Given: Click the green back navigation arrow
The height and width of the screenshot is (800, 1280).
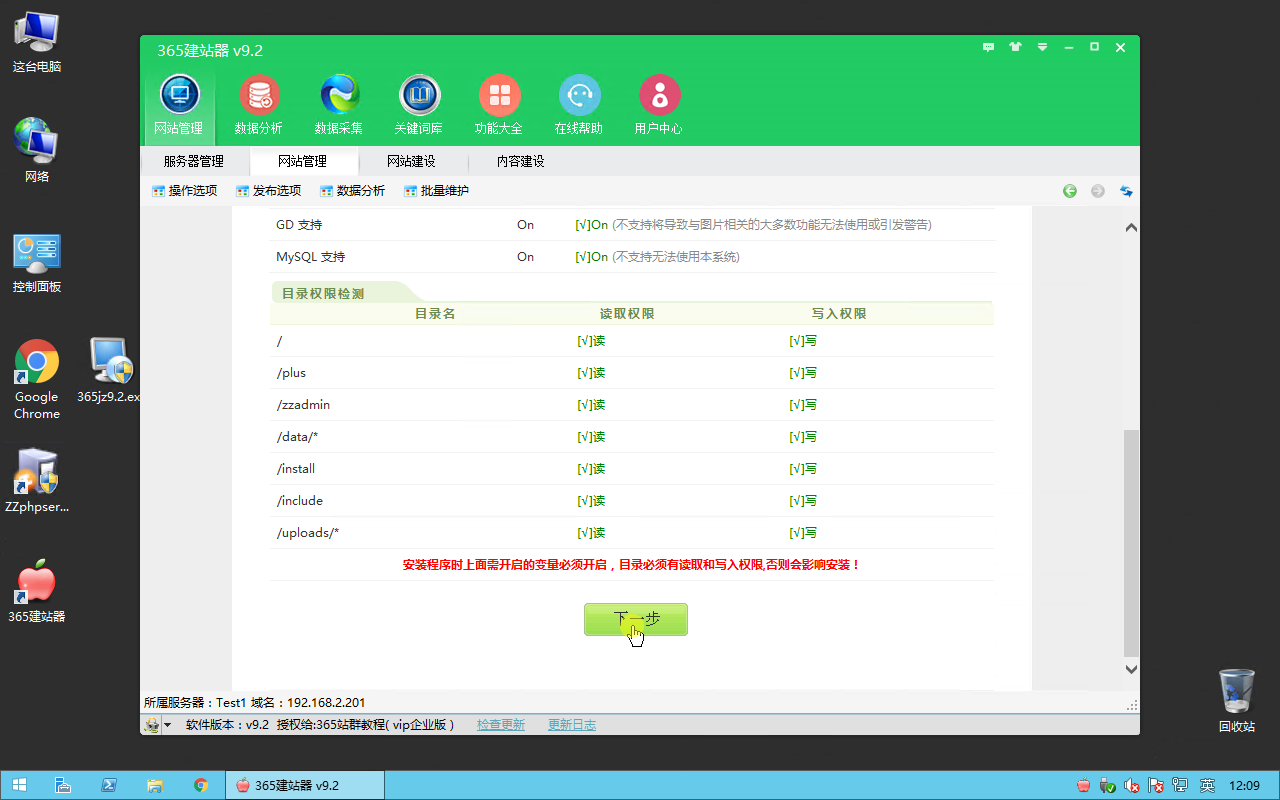Looking at the screenshot, I should 1070,191.
